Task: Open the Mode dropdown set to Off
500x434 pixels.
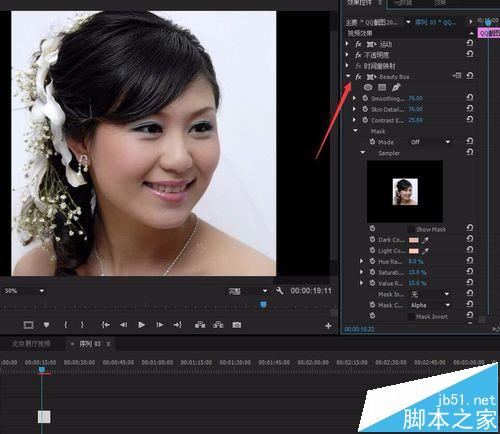Action: (x=430, y=142)
